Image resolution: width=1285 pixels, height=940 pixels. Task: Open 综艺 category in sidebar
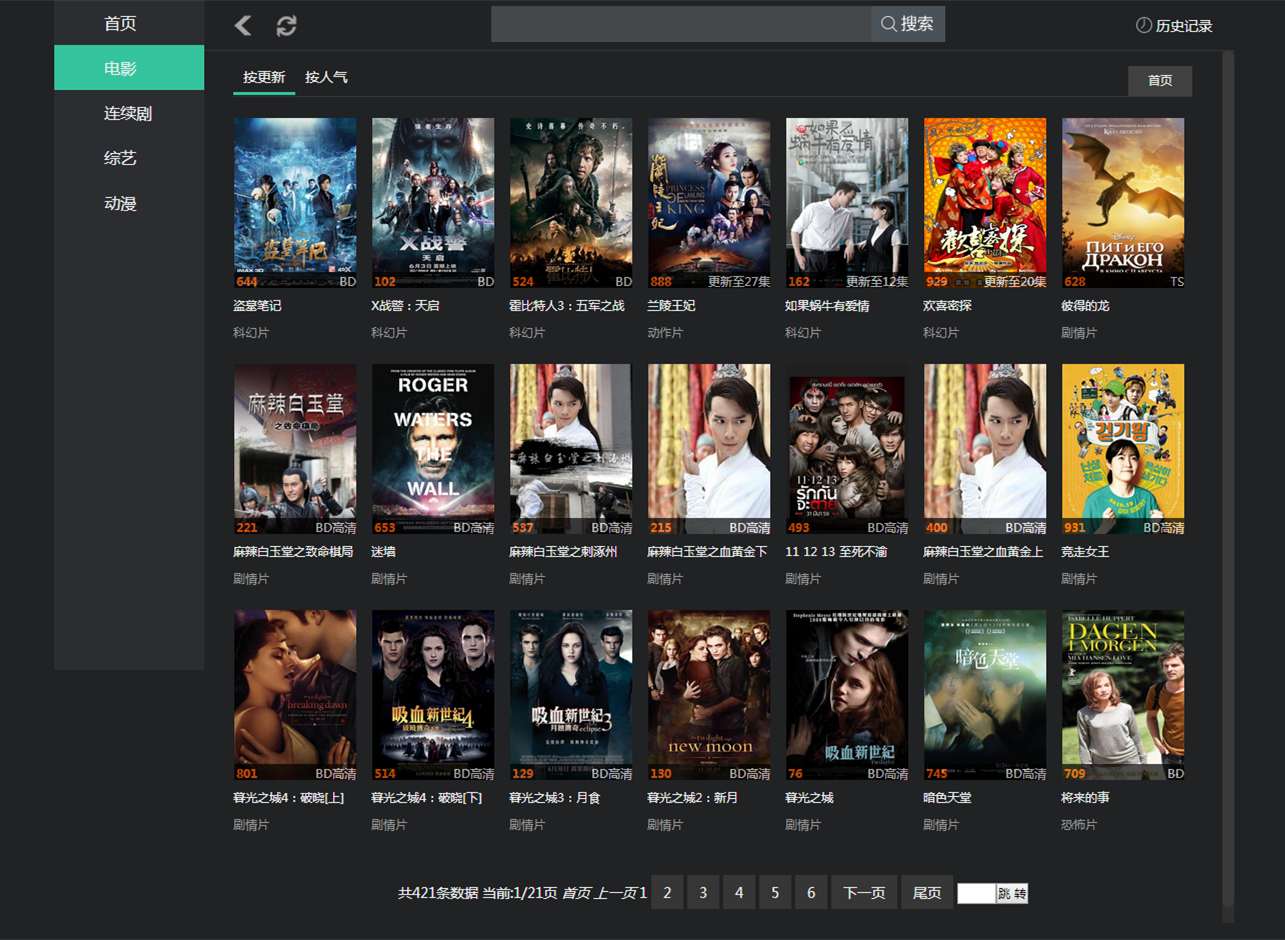[x=129, y=158]
